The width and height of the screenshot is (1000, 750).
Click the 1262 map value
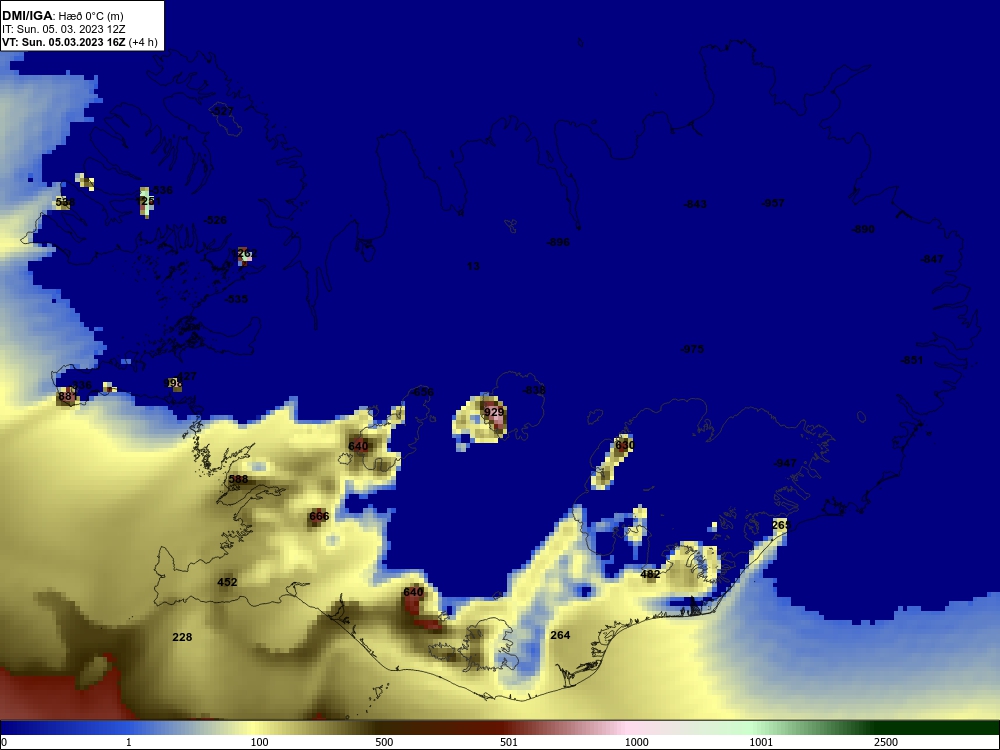(244, 253)
